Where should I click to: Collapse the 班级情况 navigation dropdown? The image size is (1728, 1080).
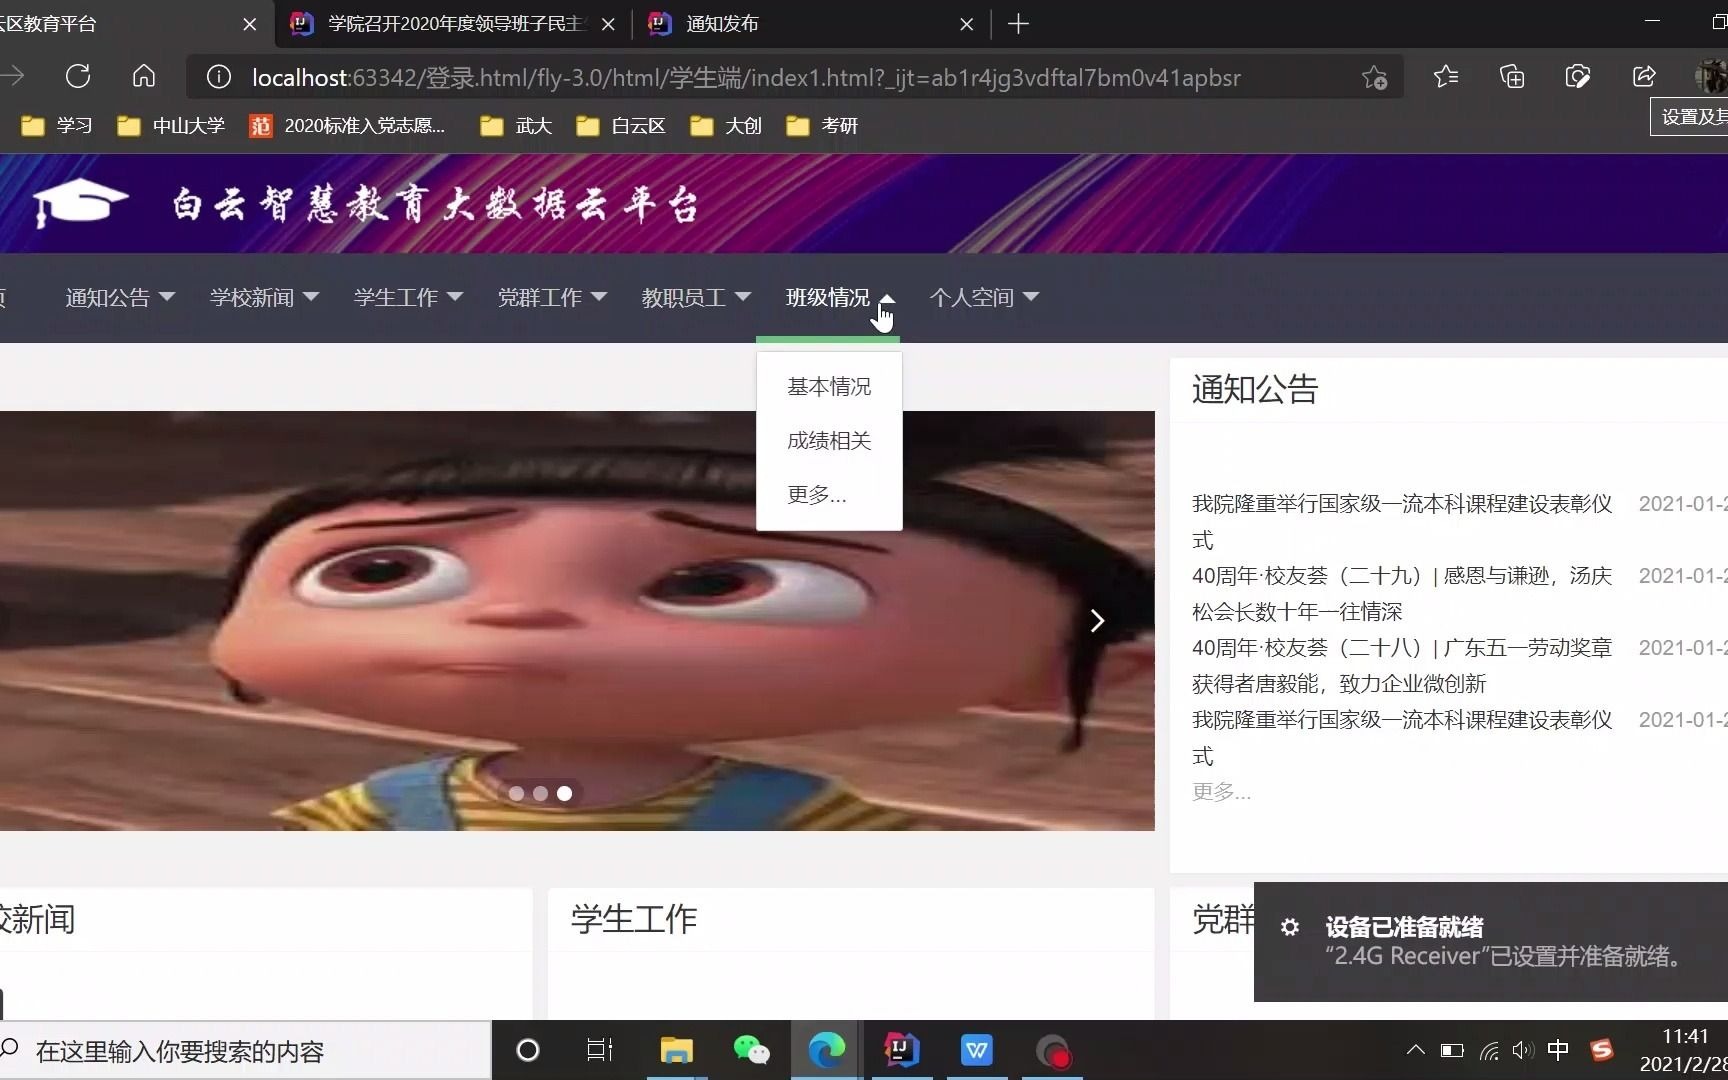coord(840,298)
